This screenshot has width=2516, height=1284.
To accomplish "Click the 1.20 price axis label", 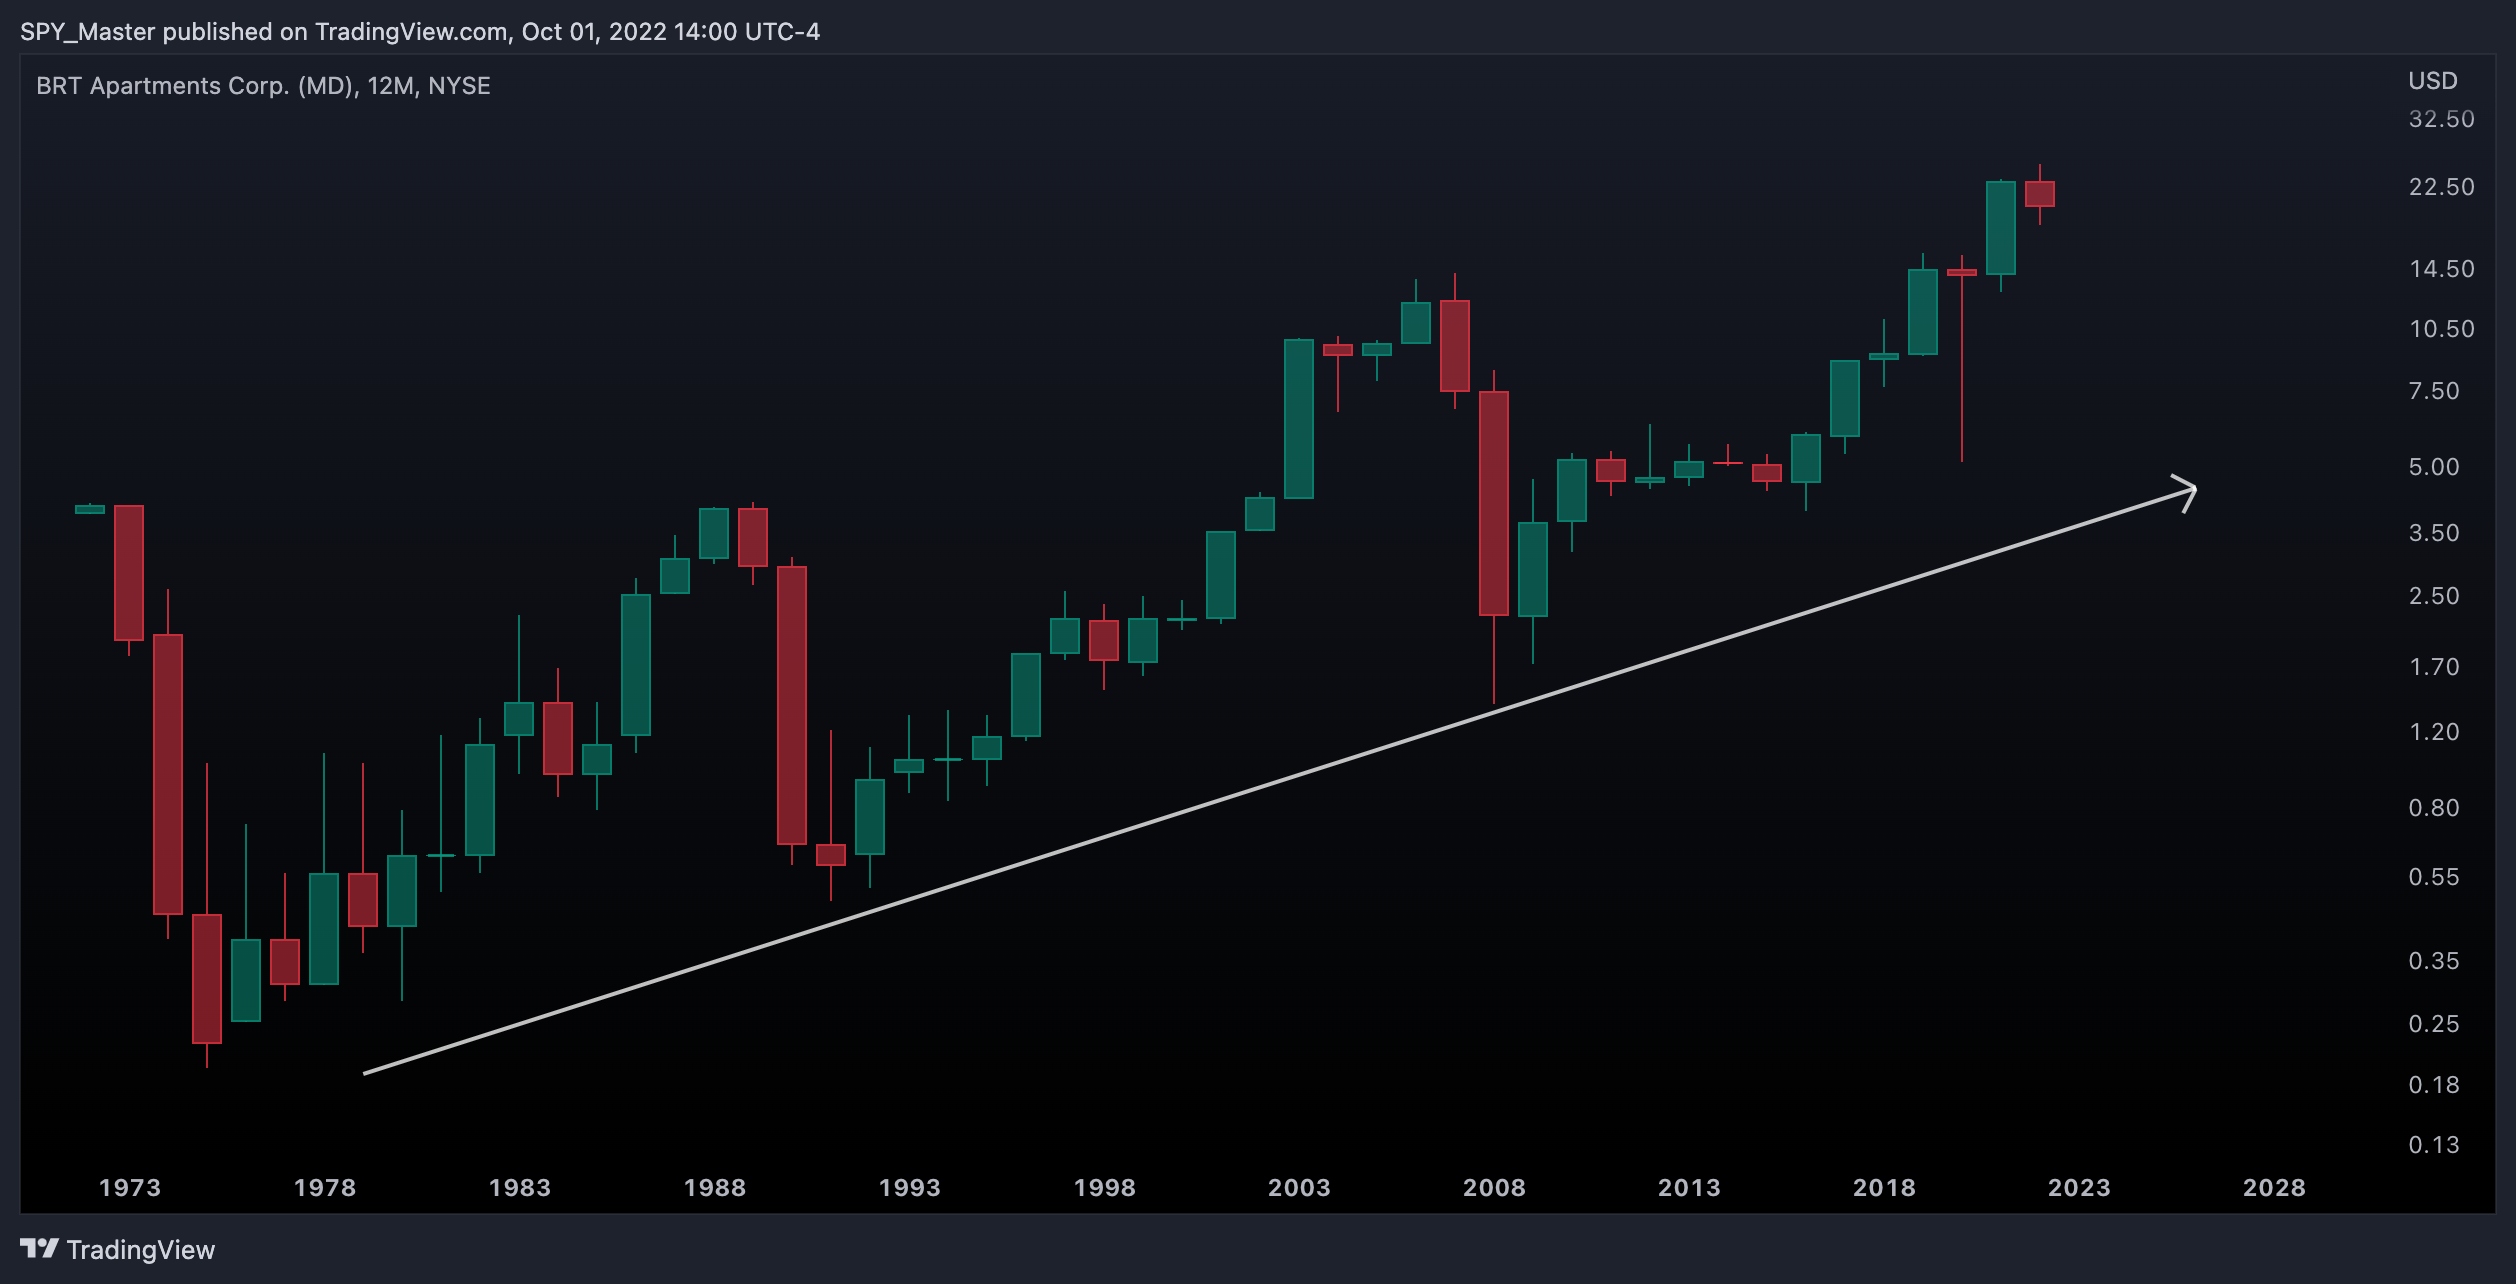I will coord(2434,732).
